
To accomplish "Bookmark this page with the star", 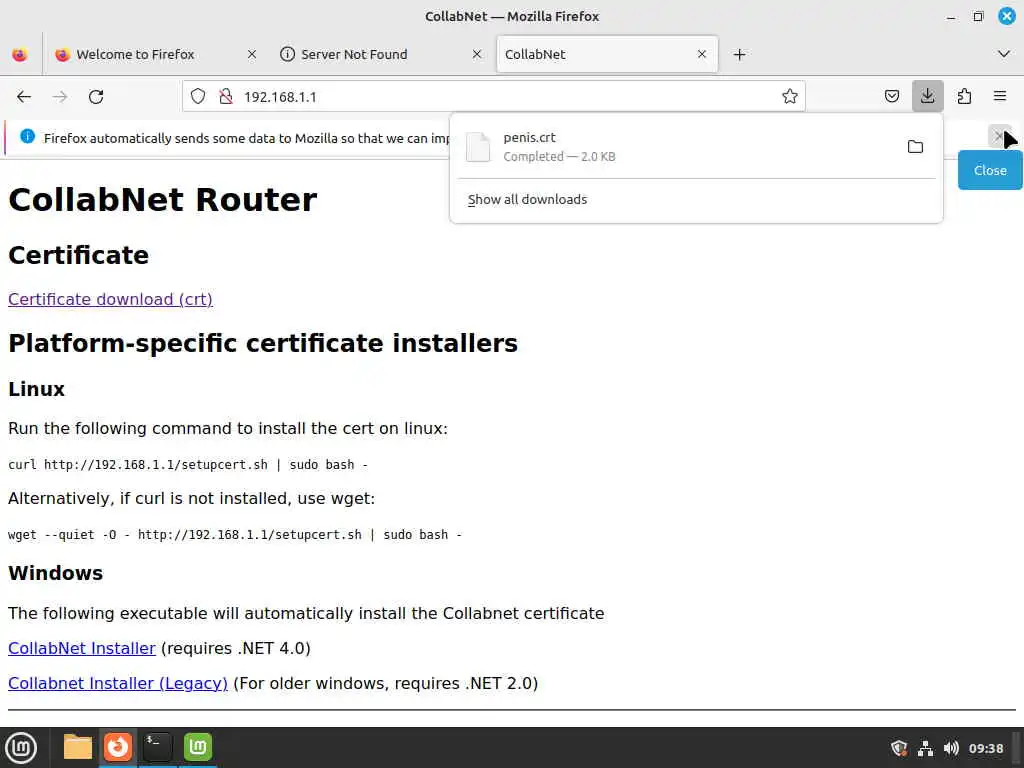I will point(790,97).
